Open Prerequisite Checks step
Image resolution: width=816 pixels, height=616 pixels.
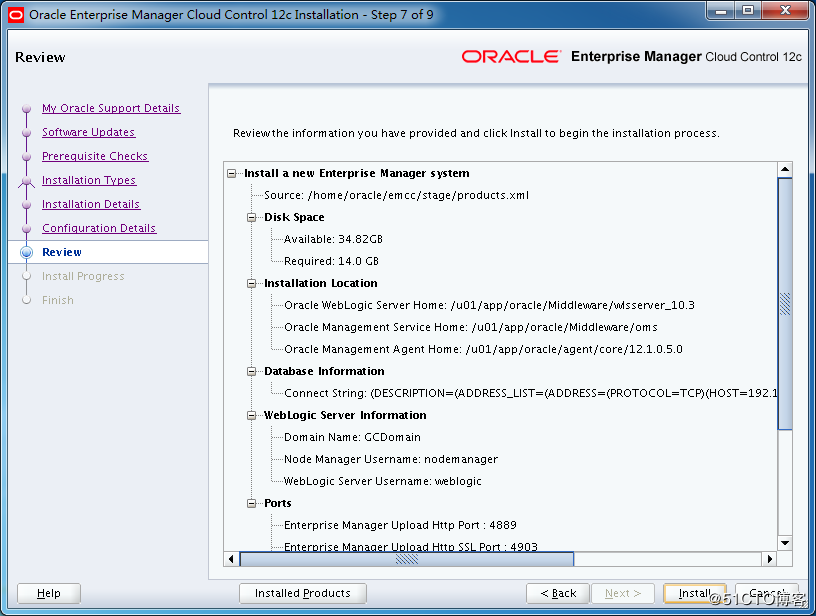95,156
